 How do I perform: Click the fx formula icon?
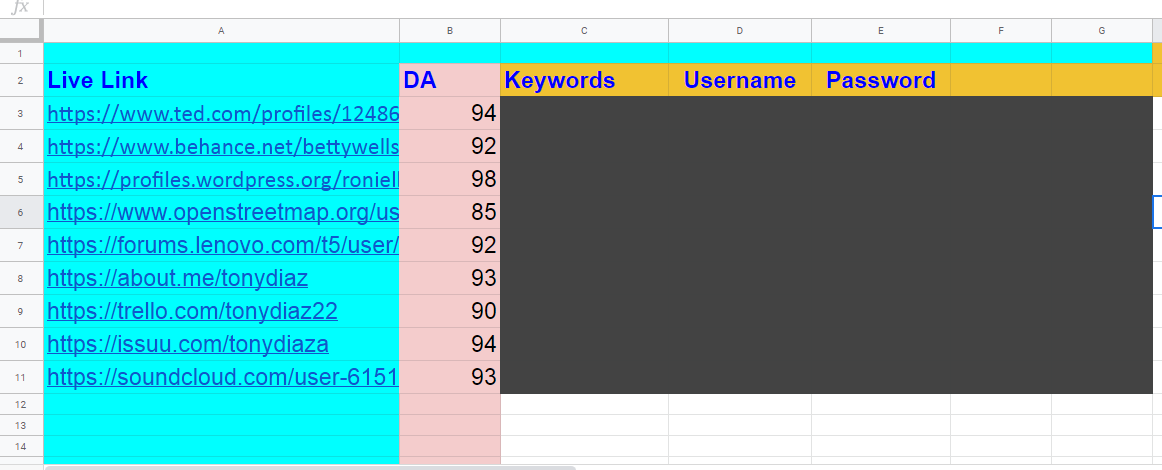pyautogui.click(x=21, y=8)
